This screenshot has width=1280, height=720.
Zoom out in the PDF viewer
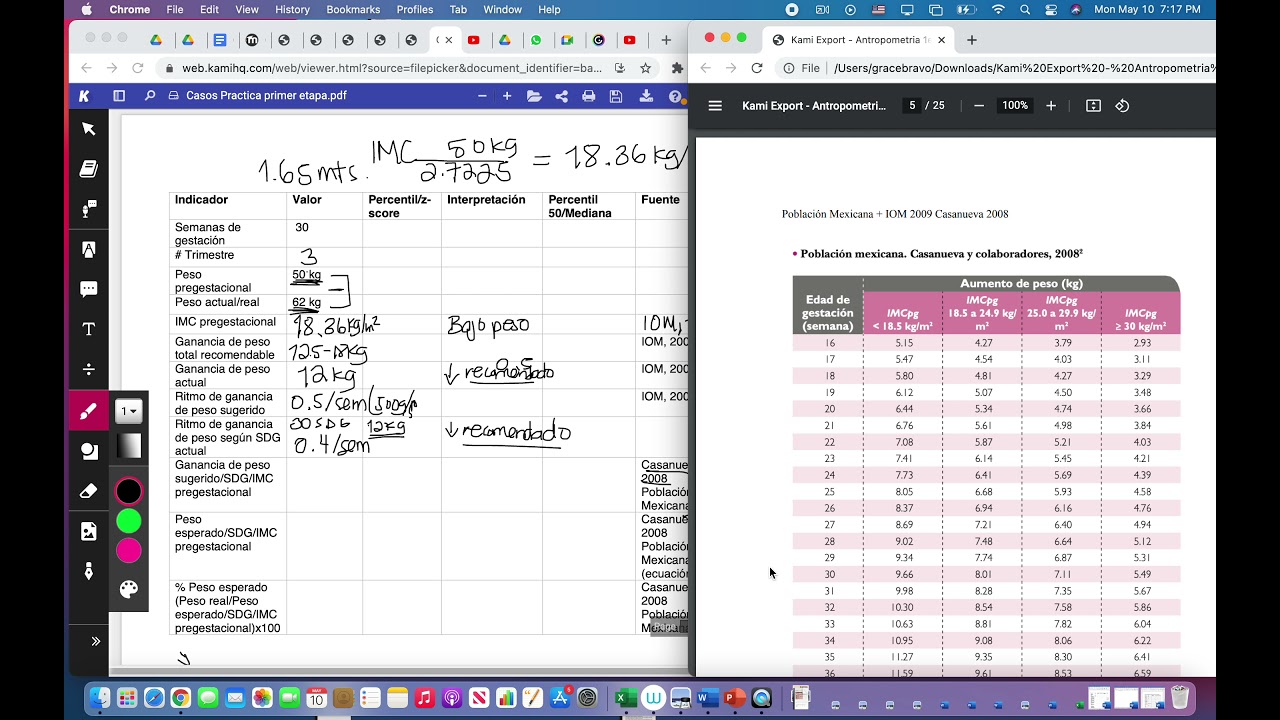coord(979,105)
